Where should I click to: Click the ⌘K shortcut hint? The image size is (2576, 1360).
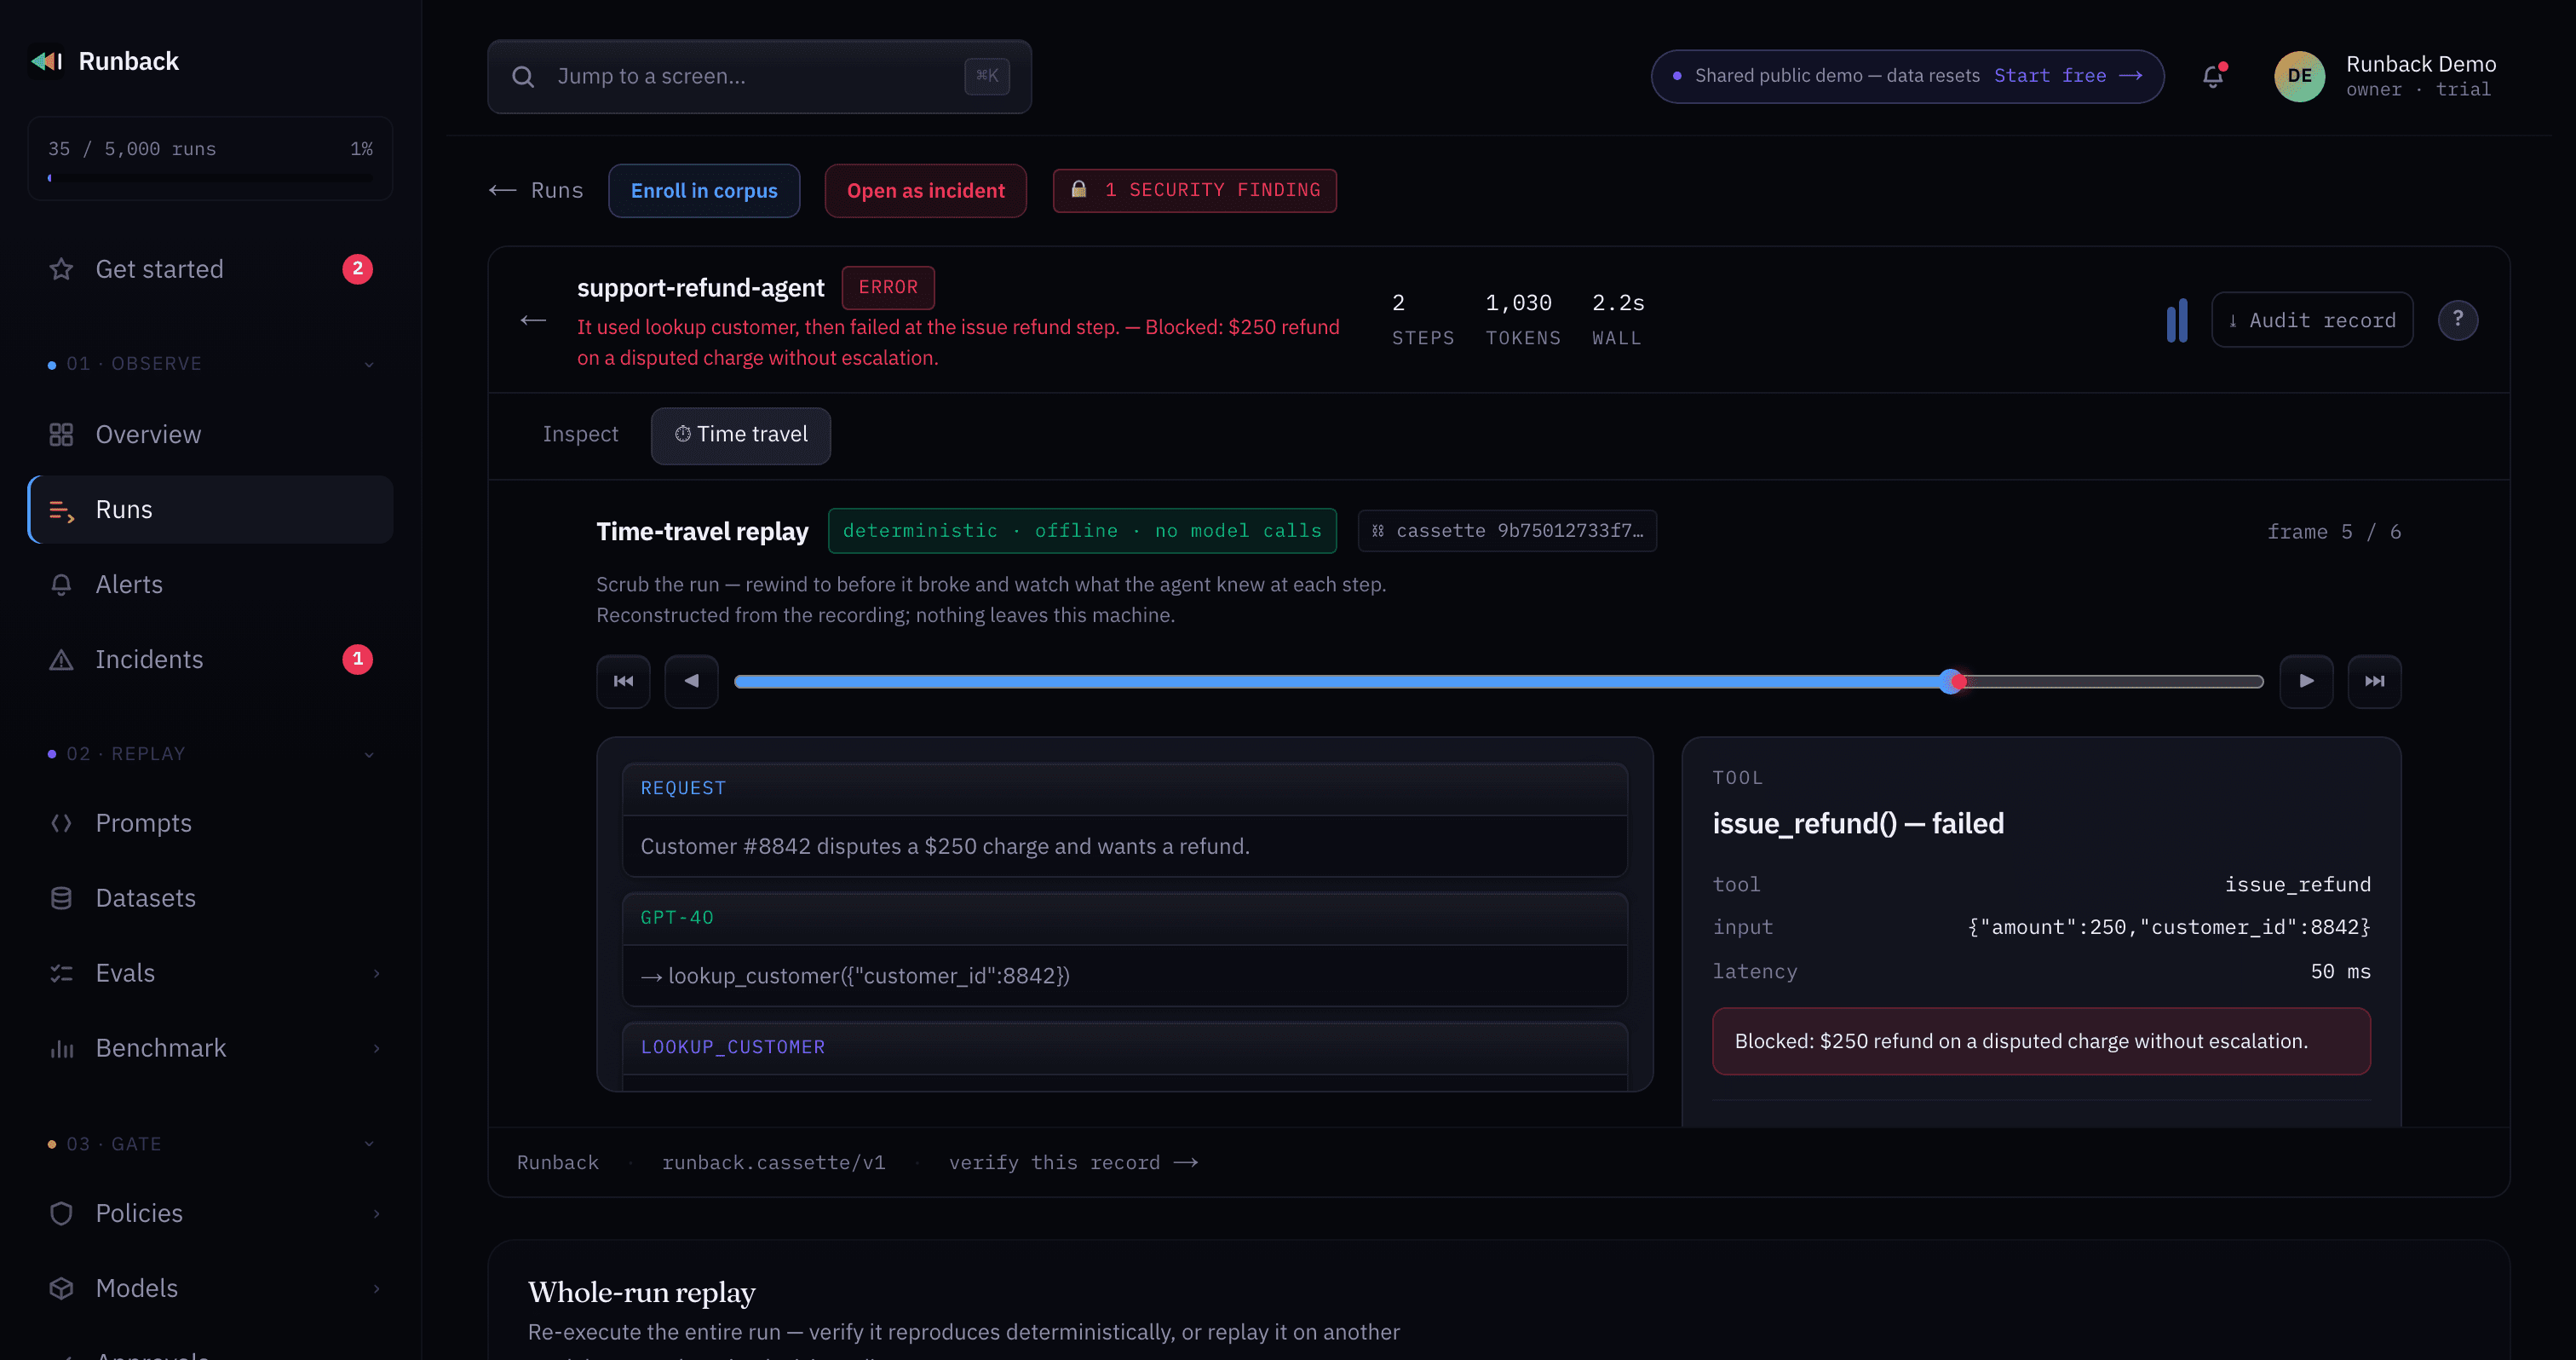987,76
